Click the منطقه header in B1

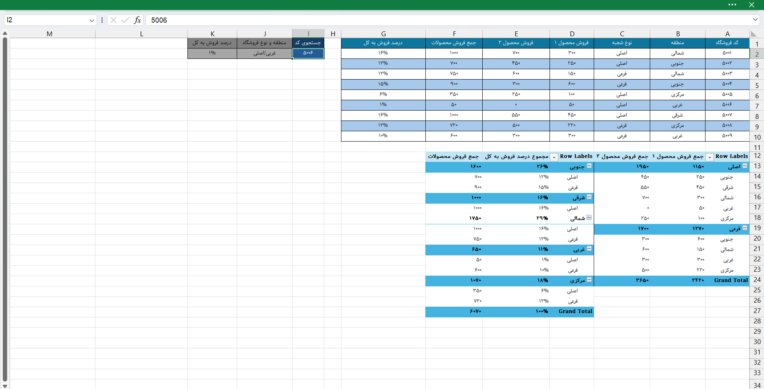point(677,43)
